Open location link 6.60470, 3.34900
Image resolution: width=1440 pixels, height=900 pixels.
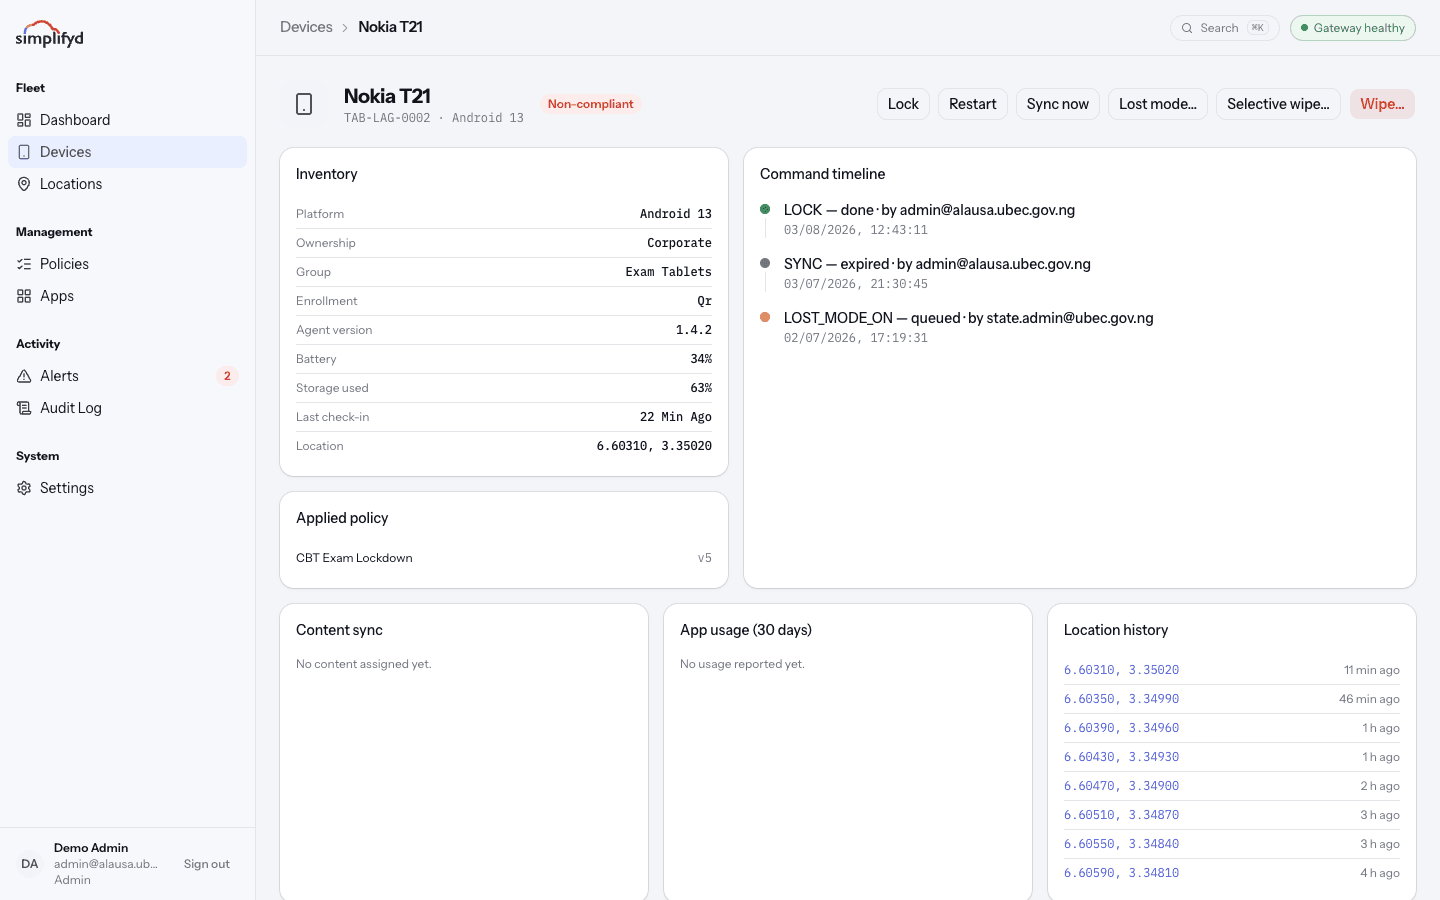click(x=1122, y=786)
